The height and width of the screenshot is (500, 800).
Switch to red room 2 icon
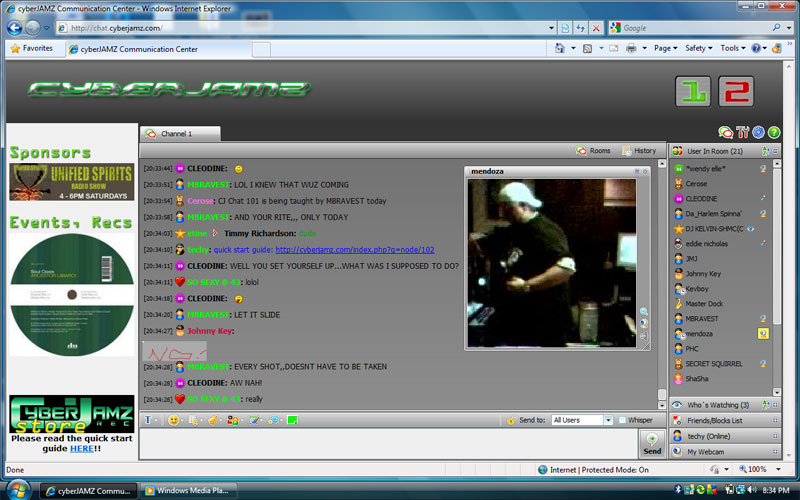736,92
